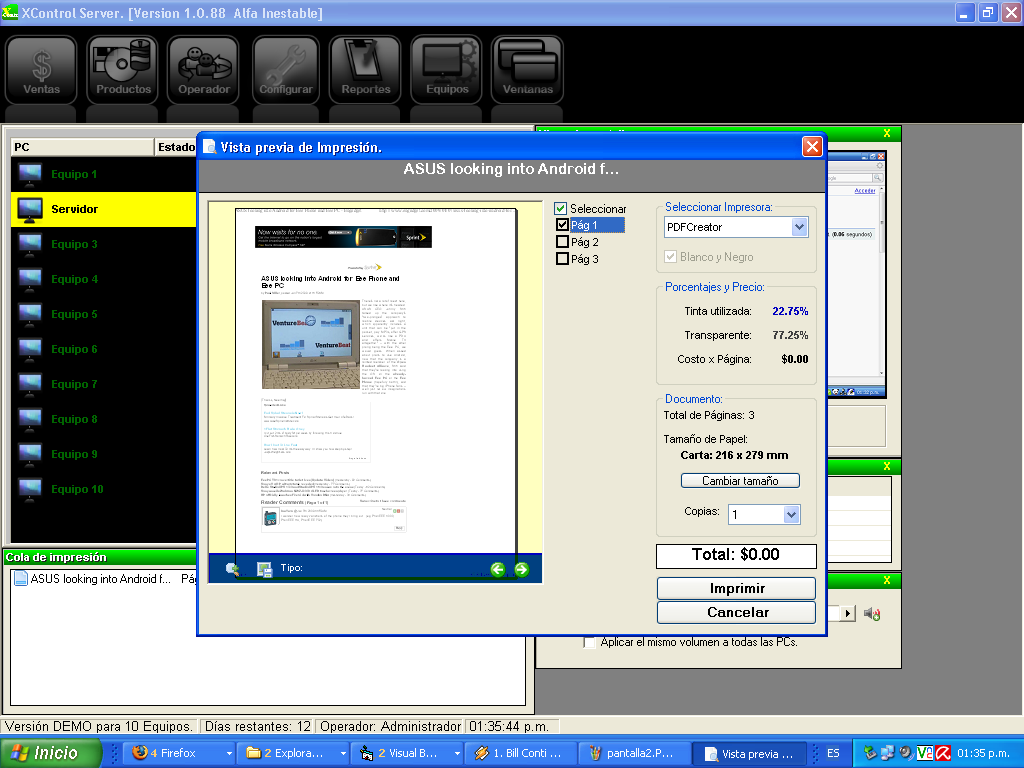Open the Reportes toolbar button
1024x768 pixels.
(x=365, y=70)
